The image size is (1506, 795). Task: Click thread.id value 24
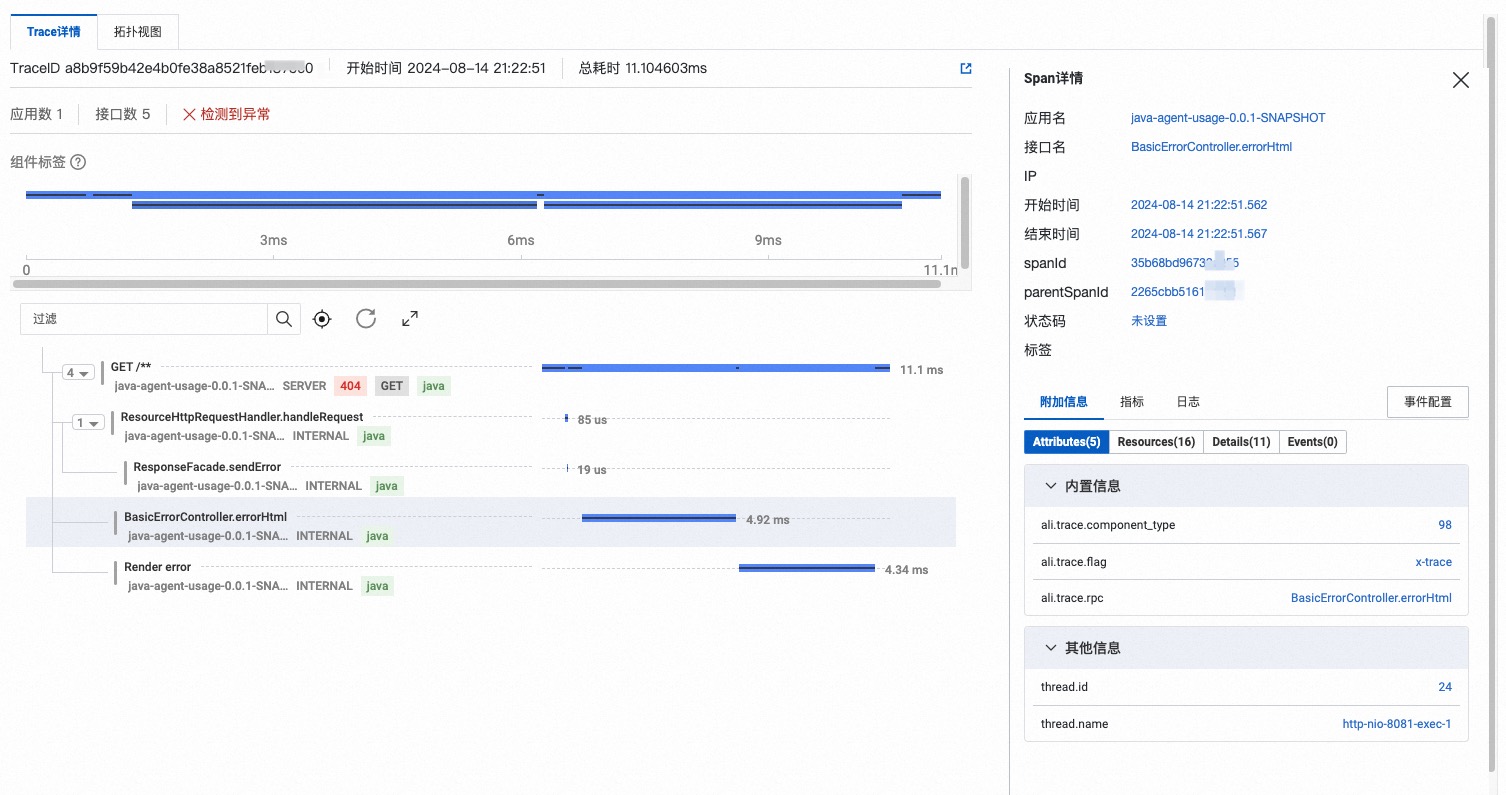click(x=1445, y=687)
